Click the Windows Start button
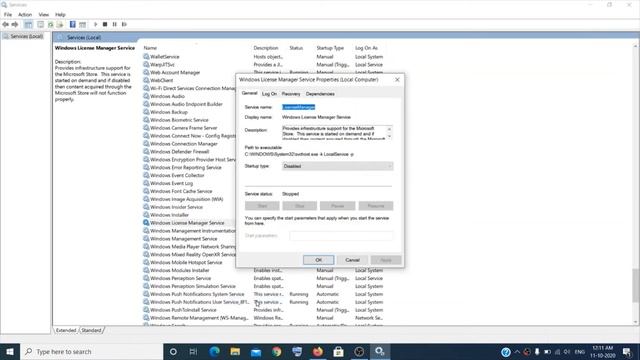Image resolution: width=640 pixels, height=360 pixels. [x=10, y=351]
